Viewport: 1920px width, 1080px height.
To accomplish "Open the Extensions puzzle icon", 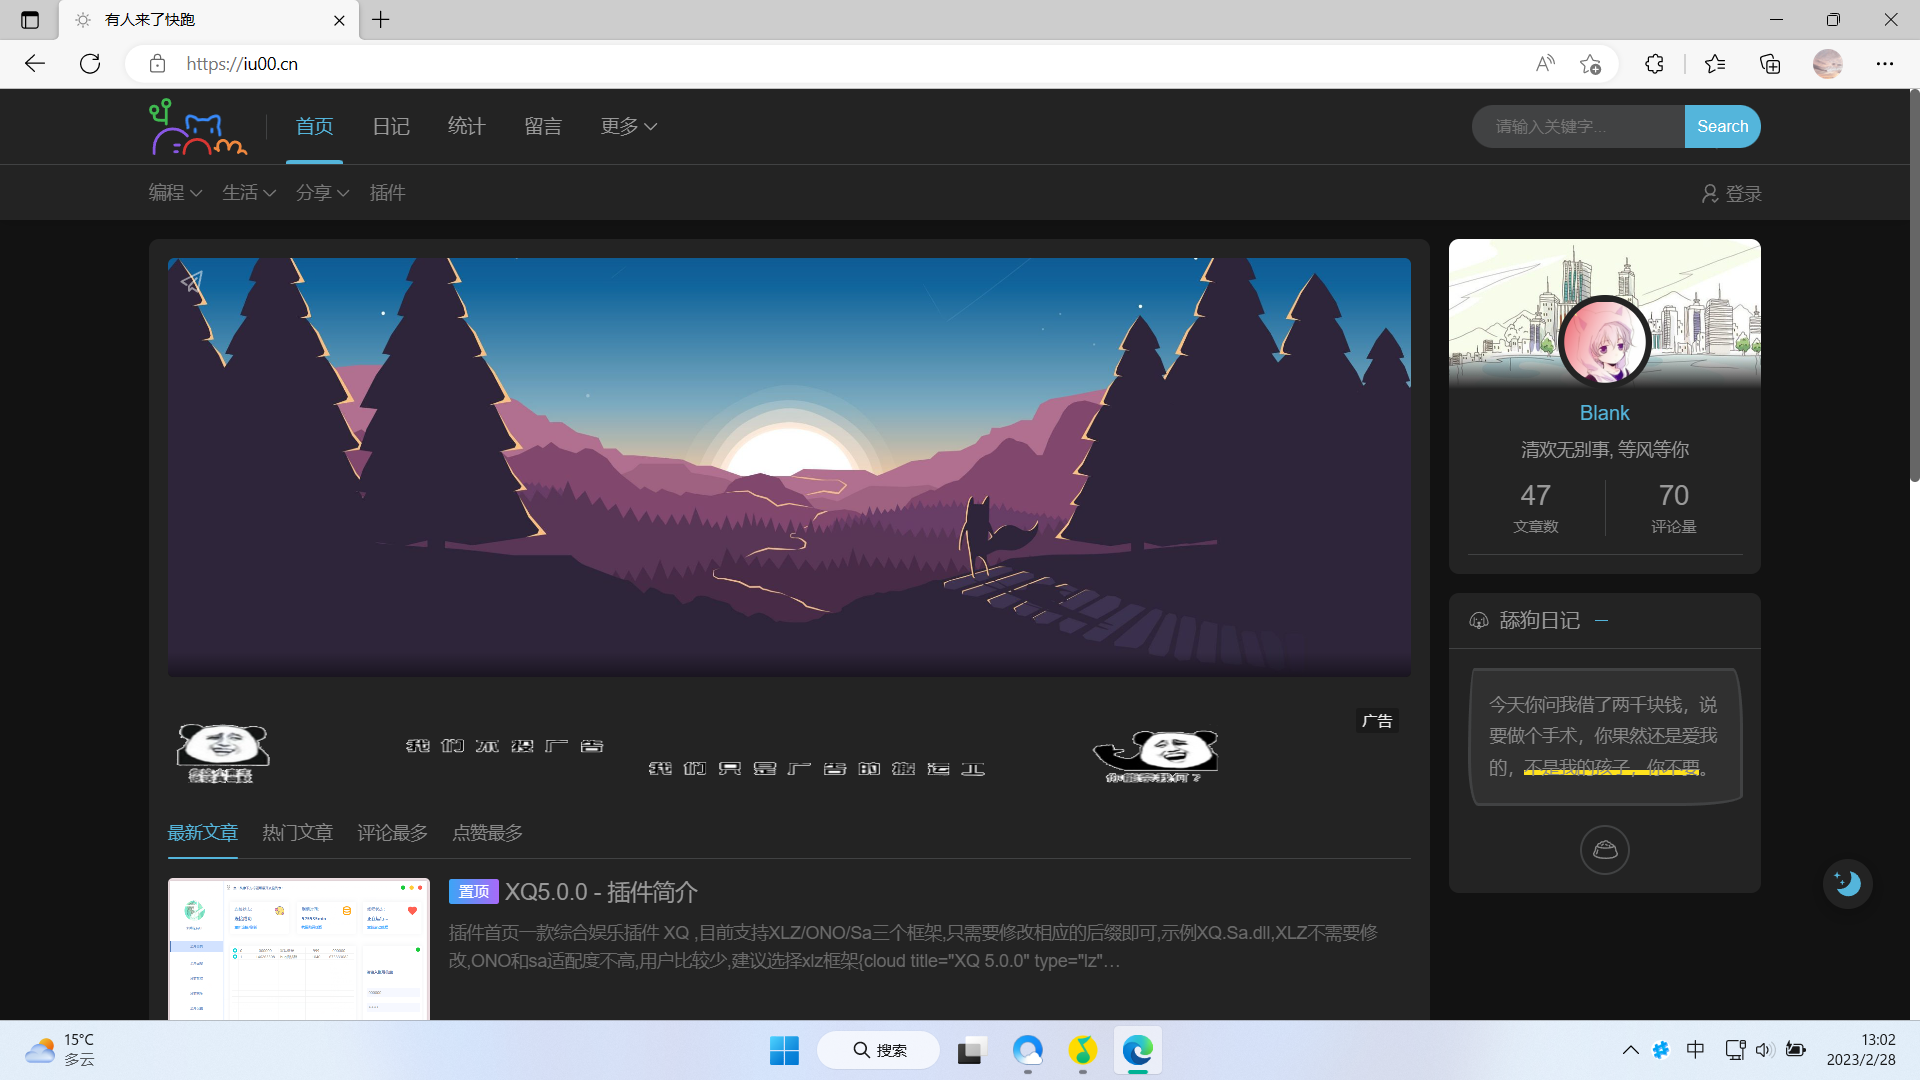I will [1654, 64].
